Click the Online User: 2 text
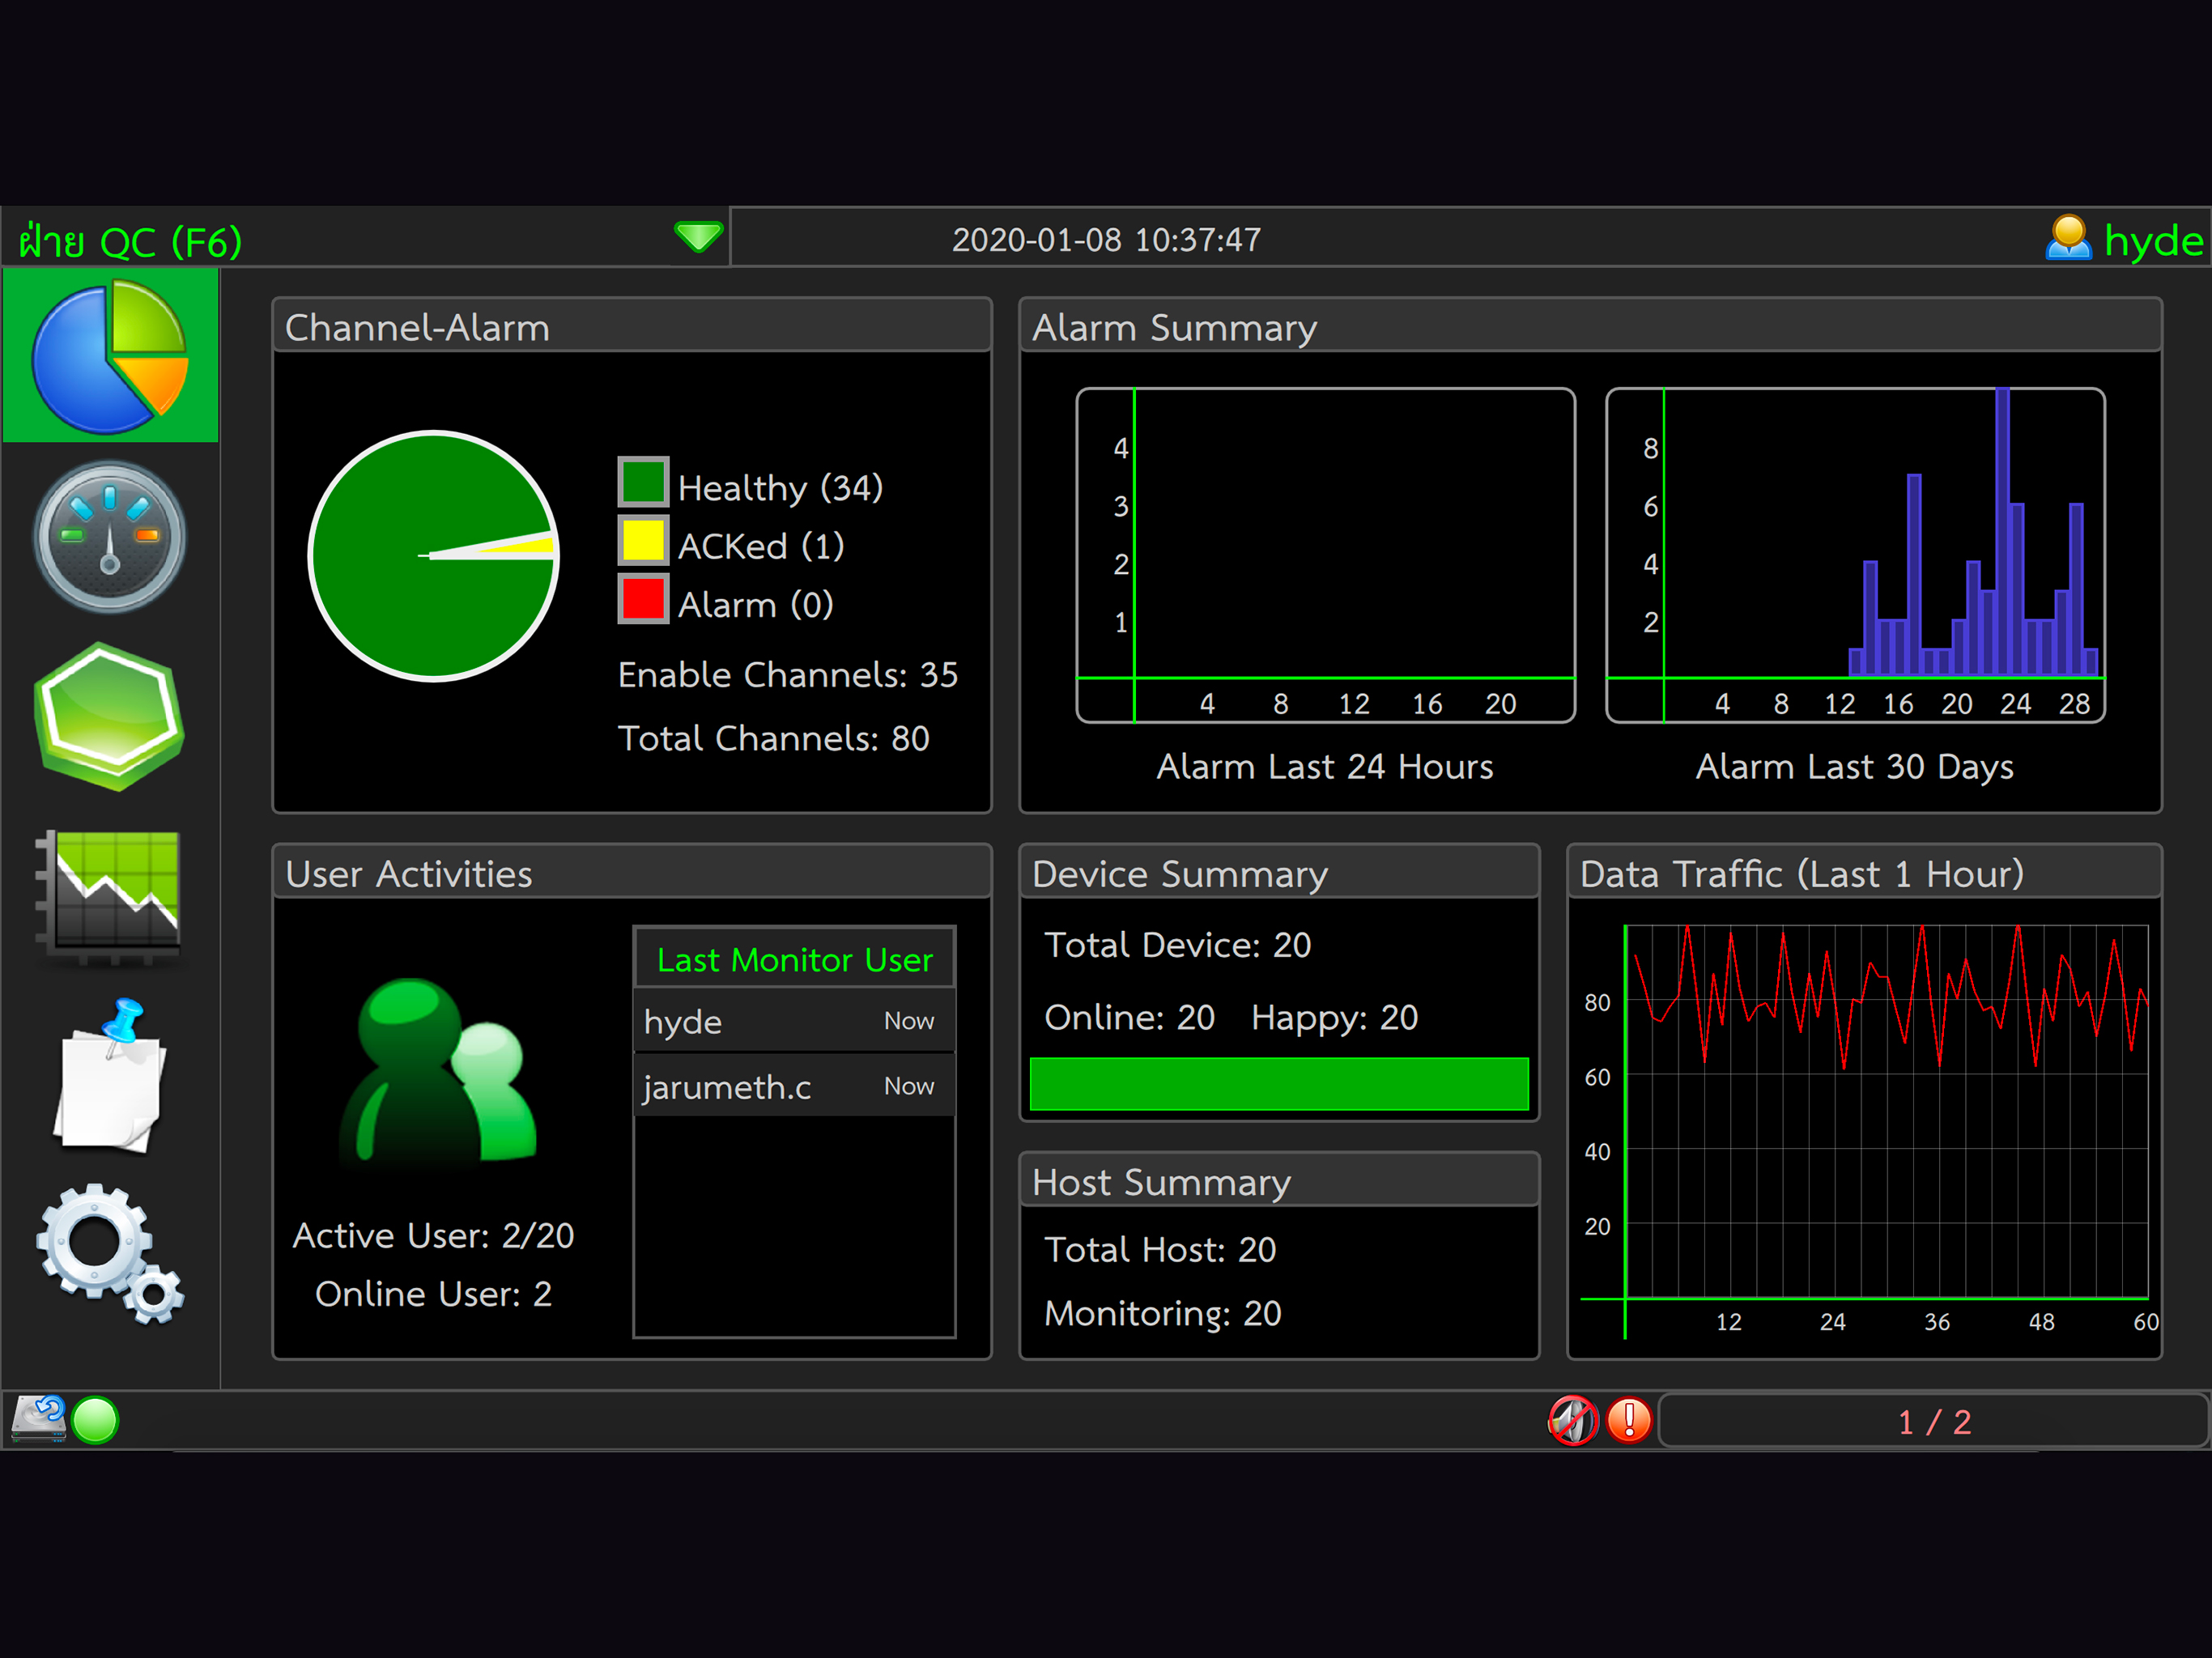The width and height of the screenshot is (2212, 1658). point(433,1294)
